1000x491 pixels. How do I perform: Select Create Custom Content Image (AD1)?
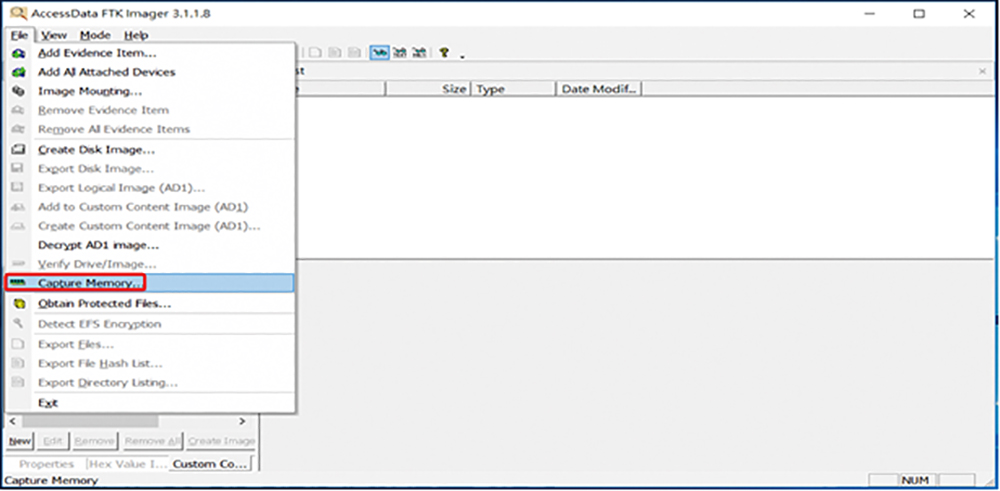click(x=150, y=226)
